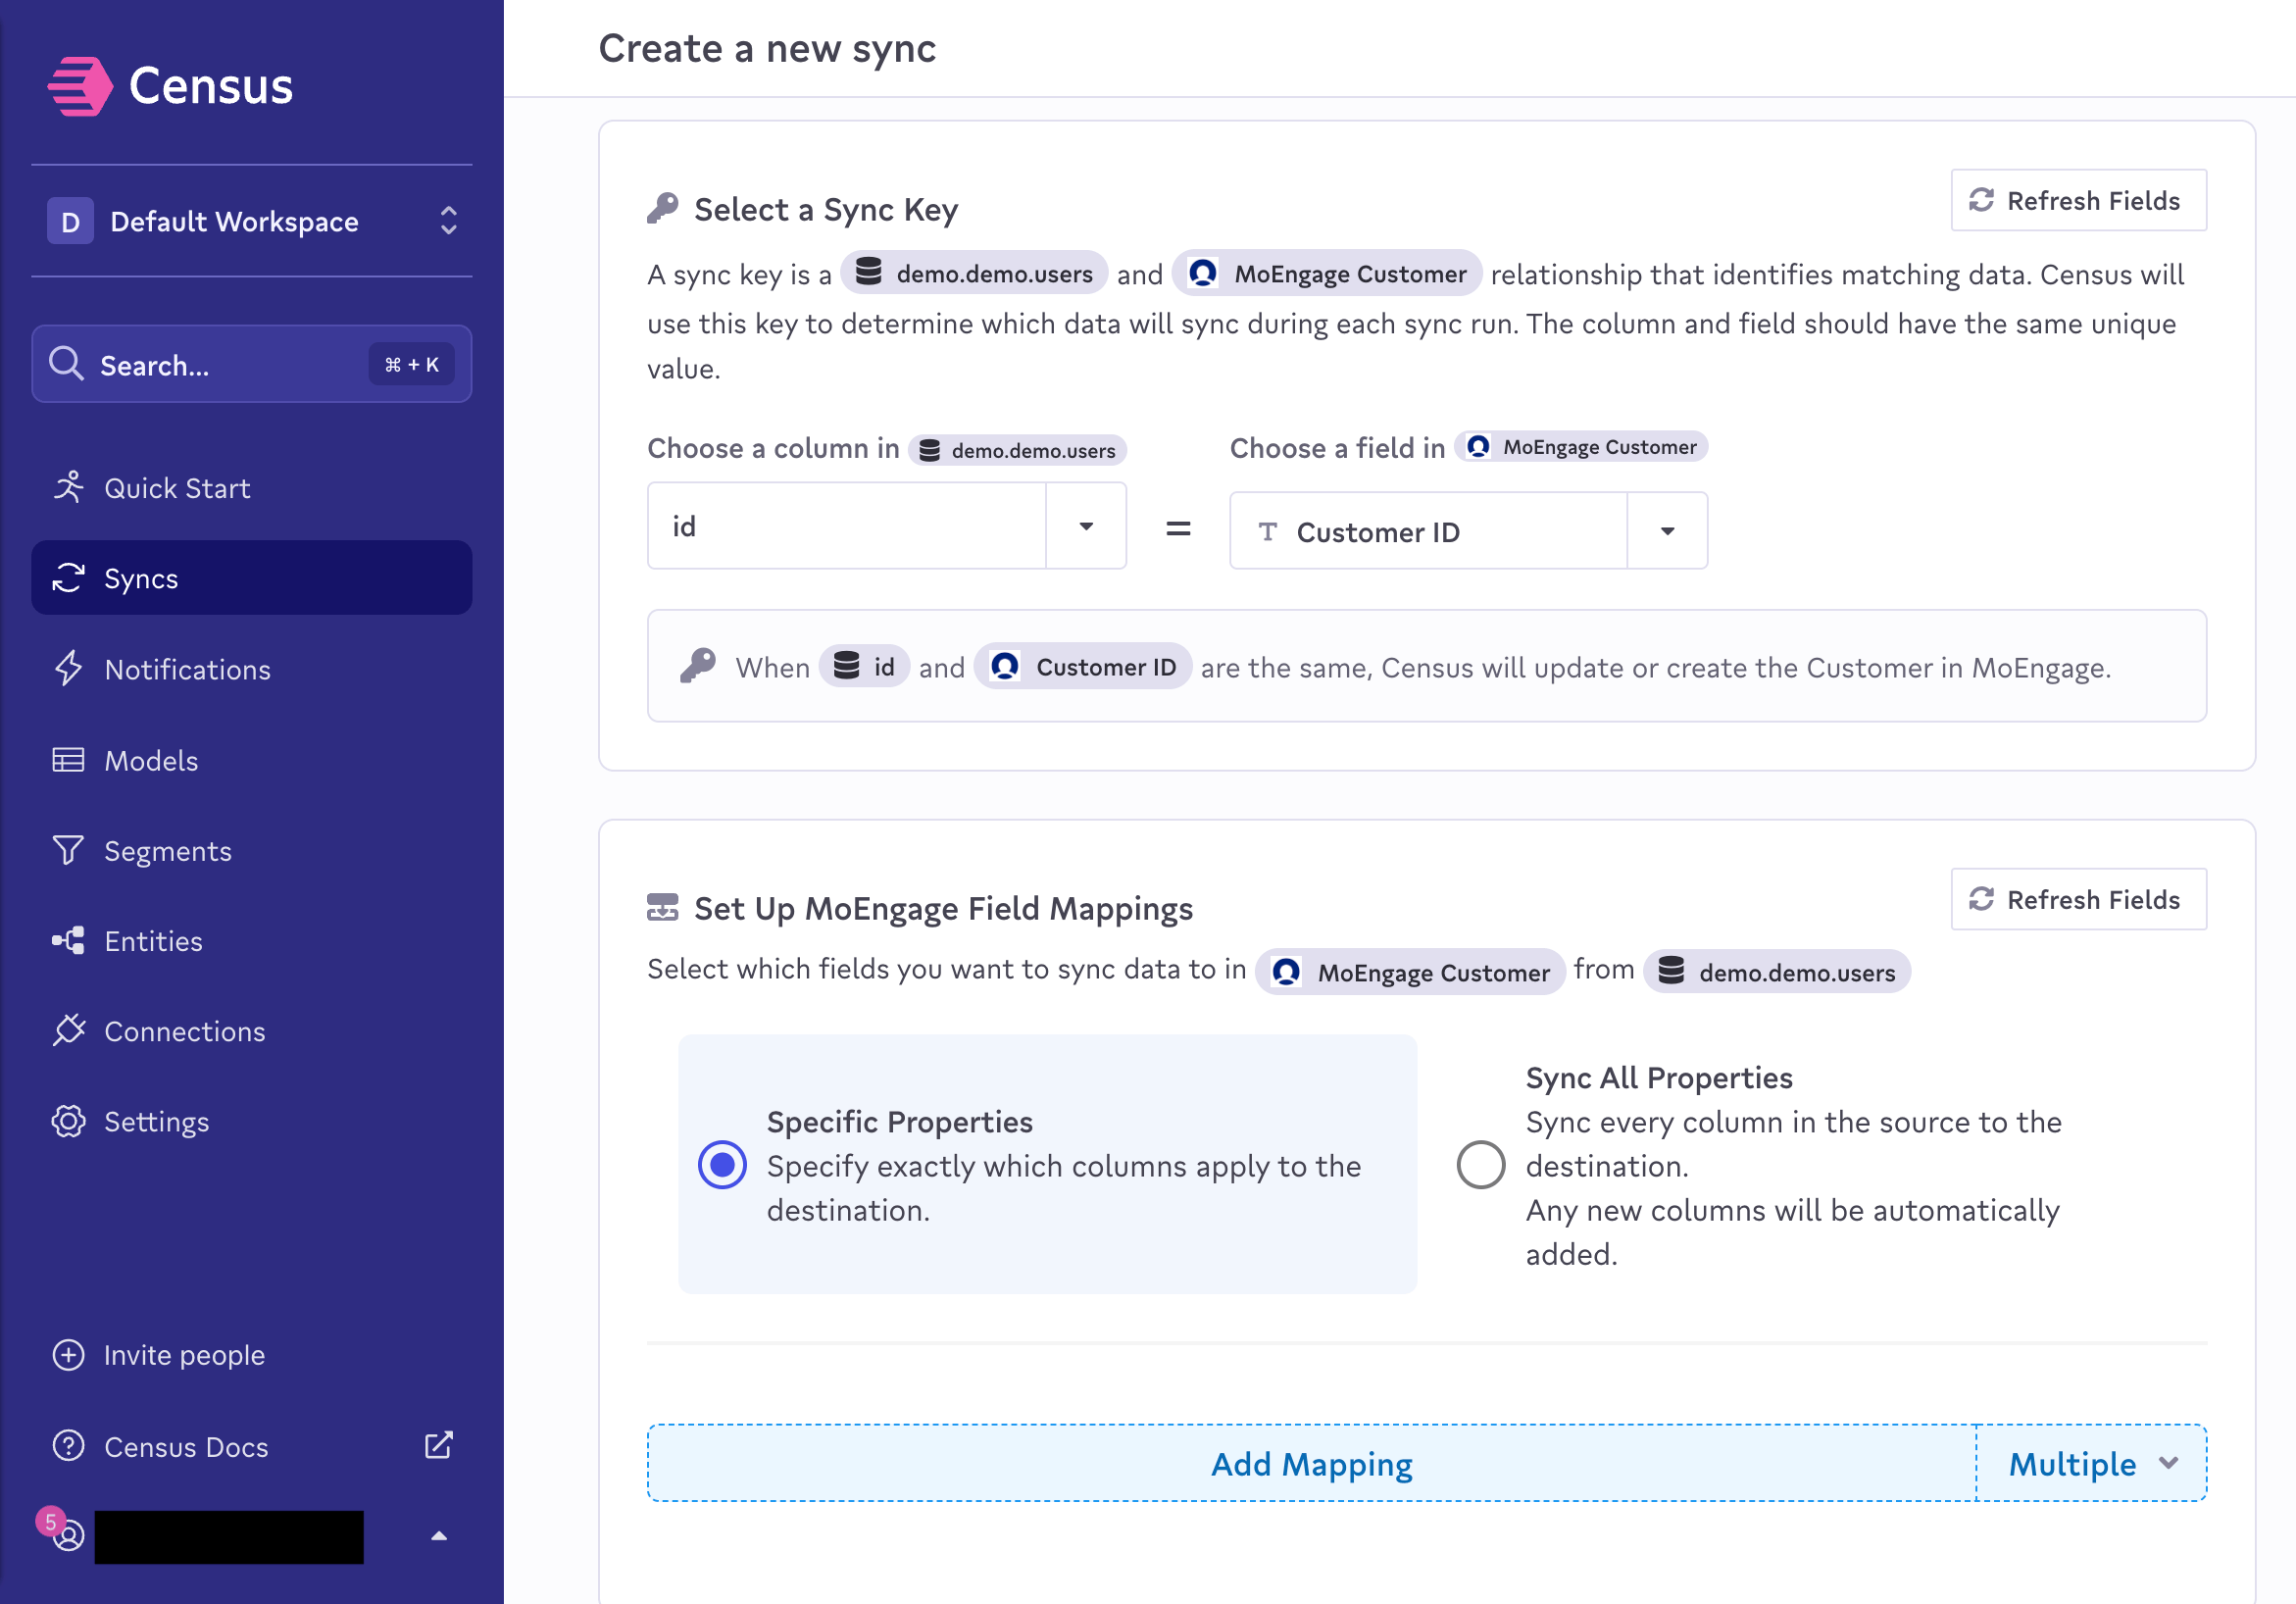
Task: Click demo.demo.users chip in sync key description
Action: coord(974,273)
